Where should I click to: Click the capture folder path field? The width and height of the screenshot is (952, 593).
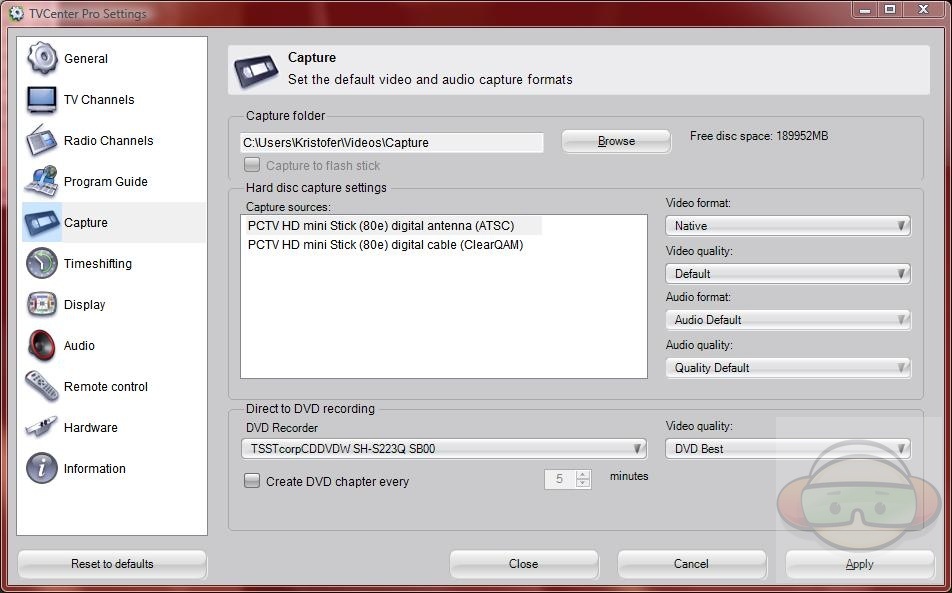pos(392,143)
